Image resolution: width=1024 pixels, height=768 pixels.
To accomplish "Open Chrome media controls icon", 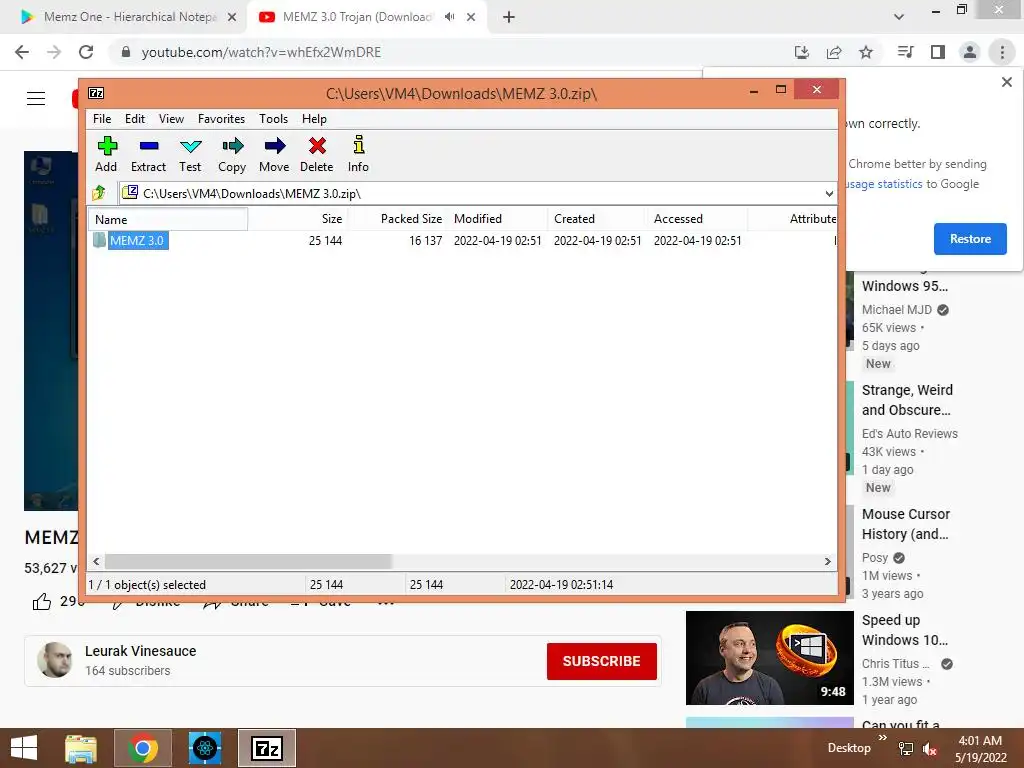I will pos(905,52).
